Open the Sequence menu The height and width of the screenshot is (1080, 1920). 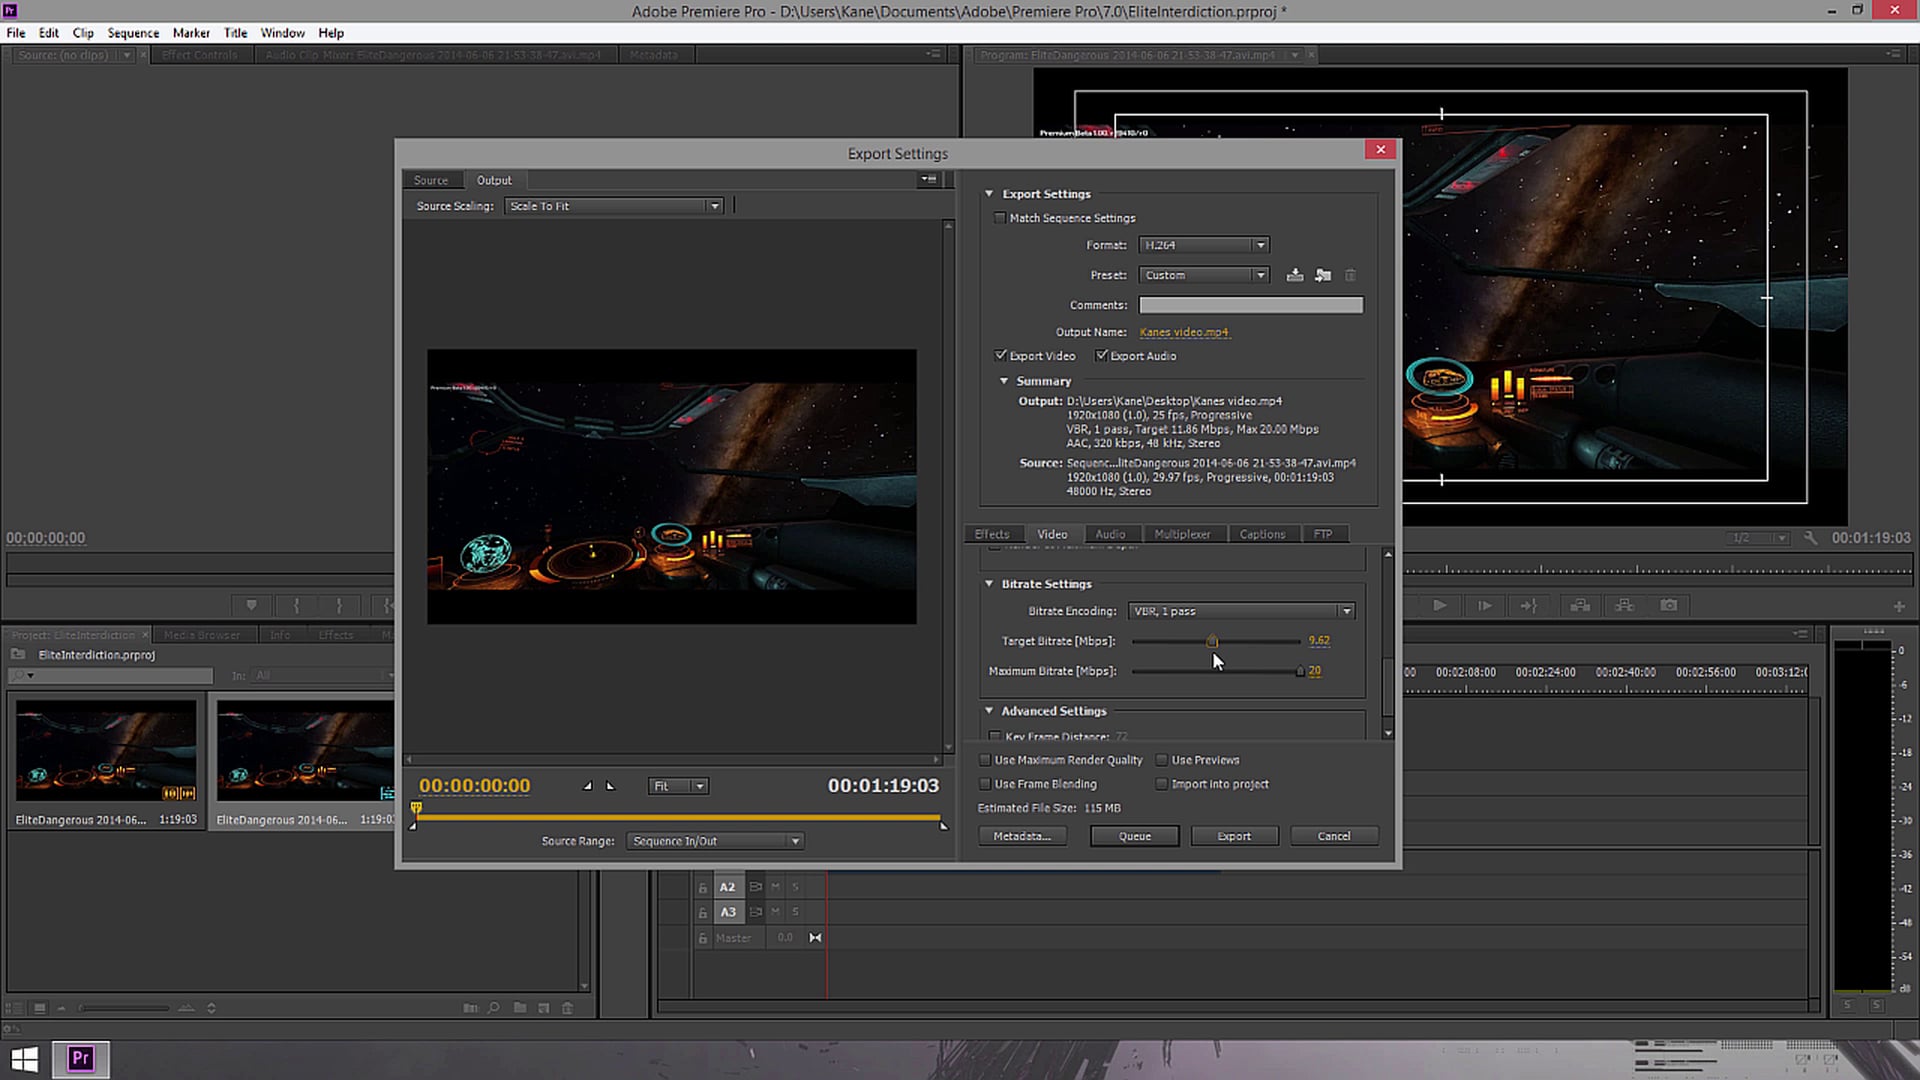pos(133,33)
